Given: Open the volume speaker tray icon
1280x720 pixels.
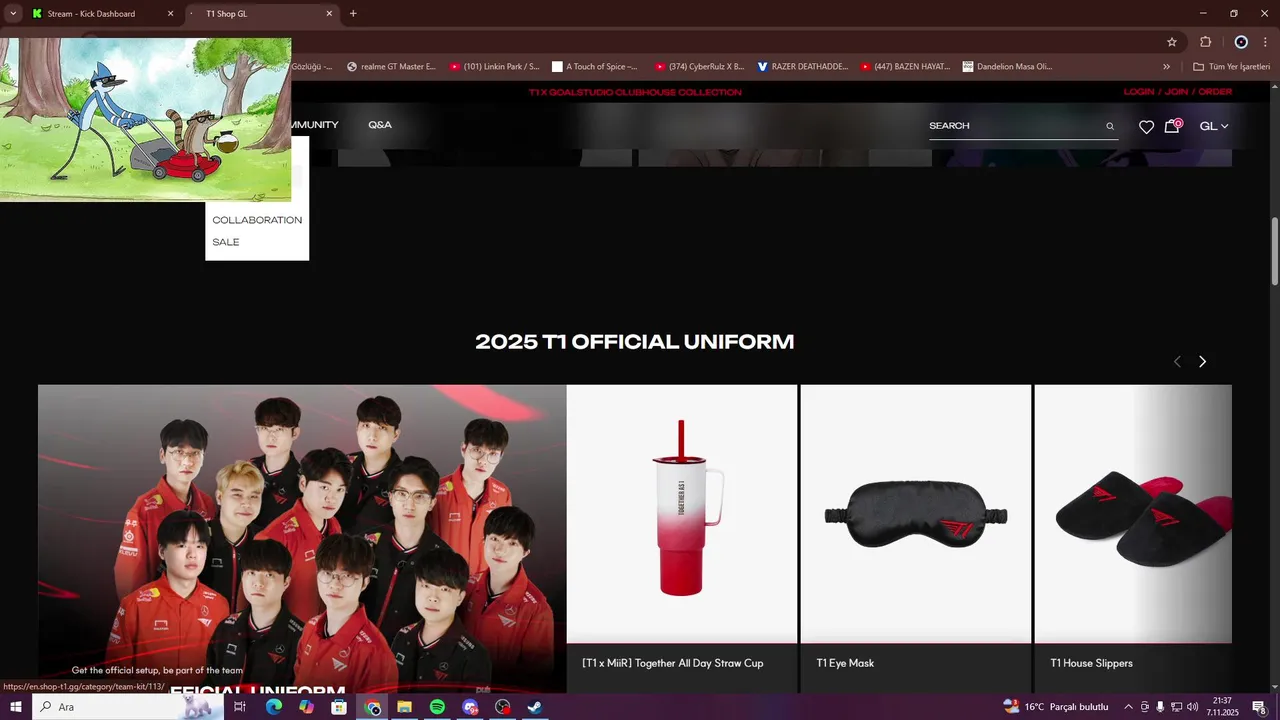Looking at the screenshot, I should pos(1192,707).
